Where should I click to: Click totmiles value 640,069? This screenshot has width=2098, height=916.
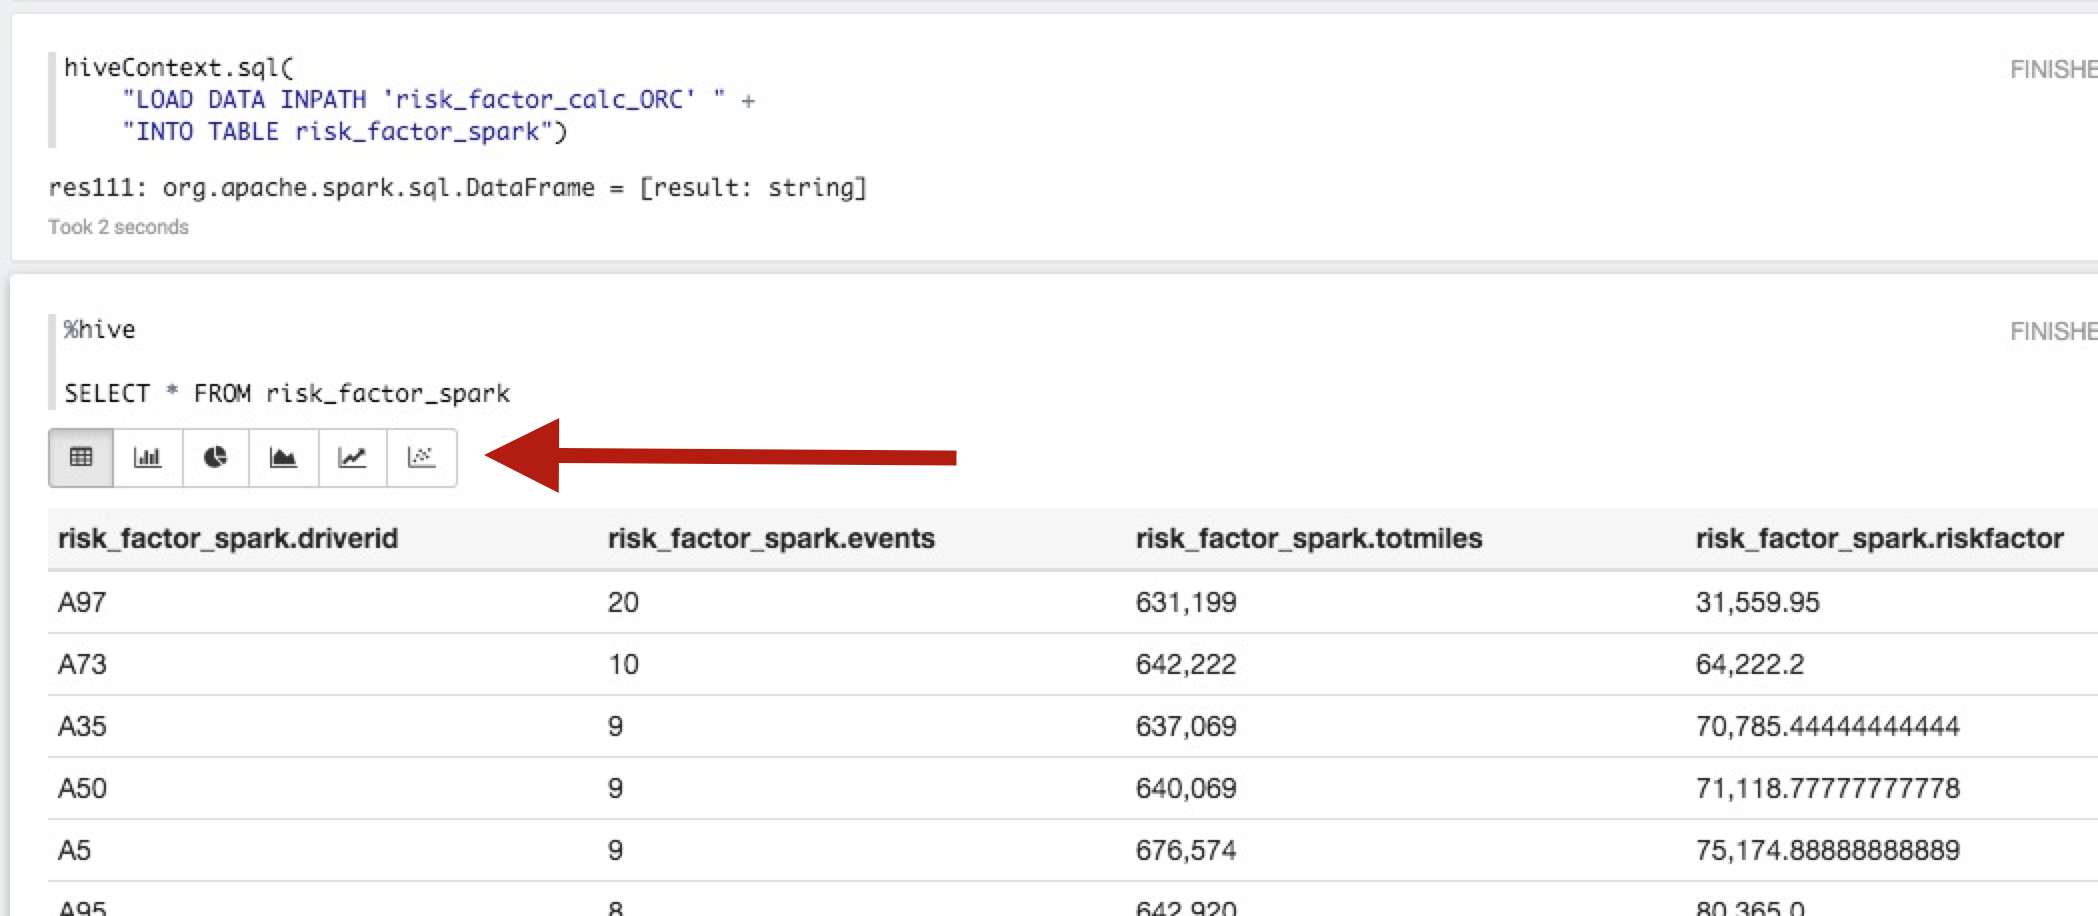pyautogui.click(x=1186, y=788)
